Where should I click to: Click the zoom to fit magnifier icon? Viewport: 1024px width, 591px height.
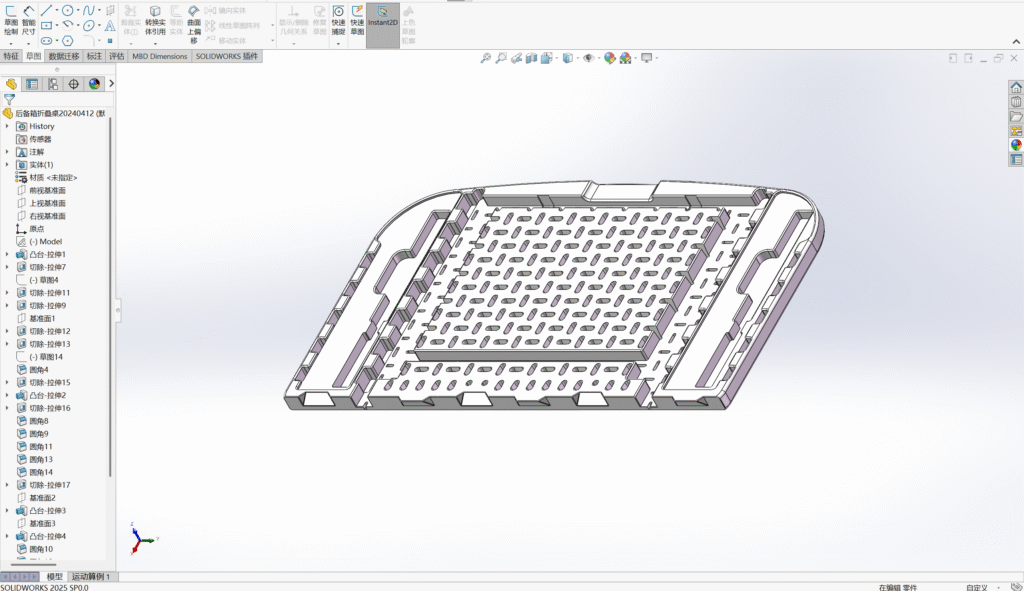pyautogui.click(x=486, y=58)
